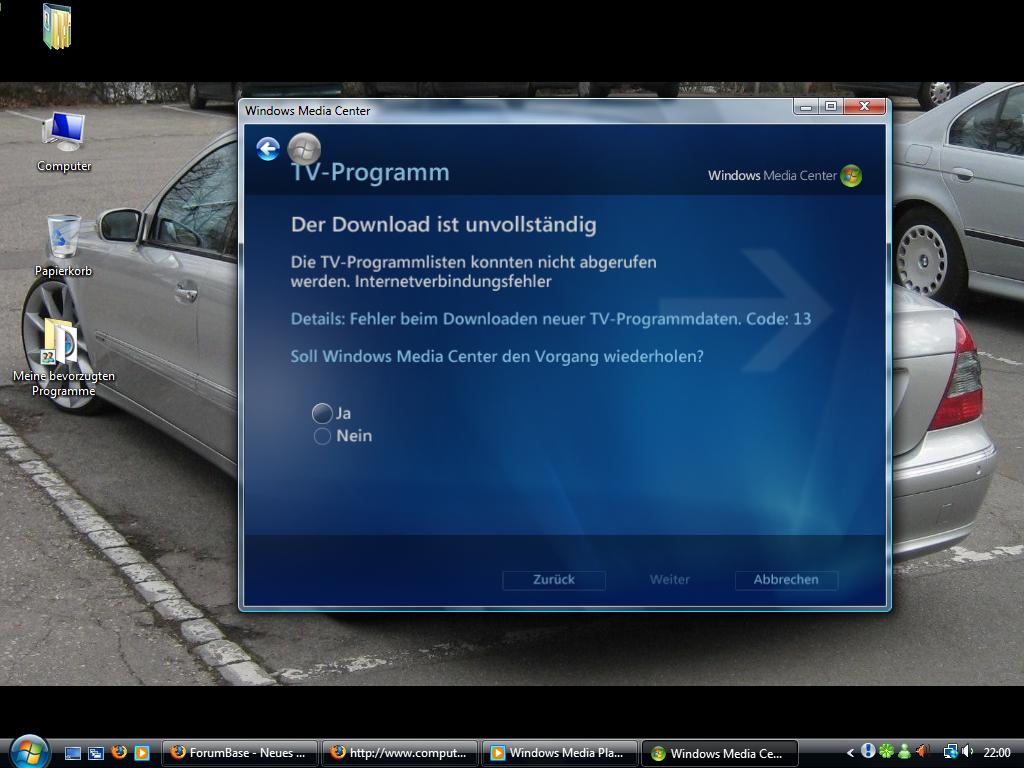The image size is (1024, 768).
Task: Close the Windows Media Center window
Action: [864, 106]
